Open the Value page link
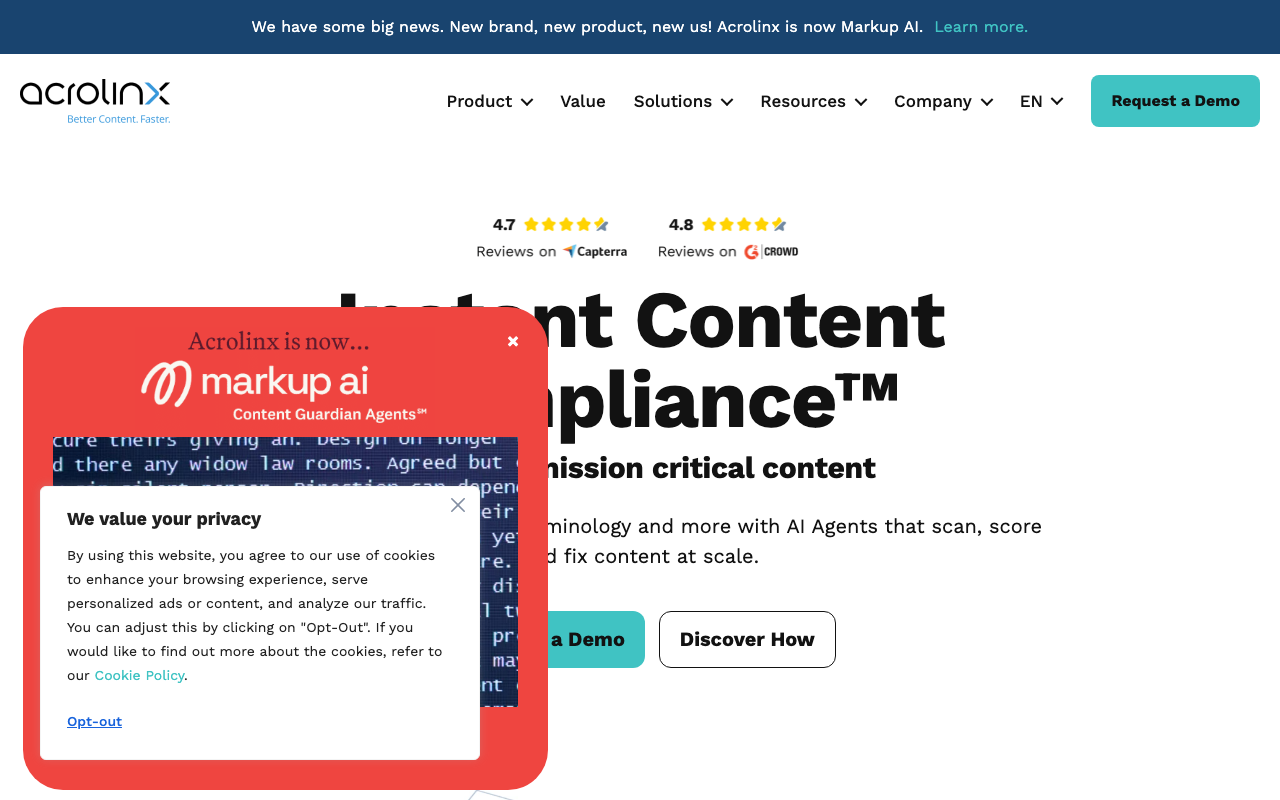This screenshot has height=800, width=1280. pos(583,101)
